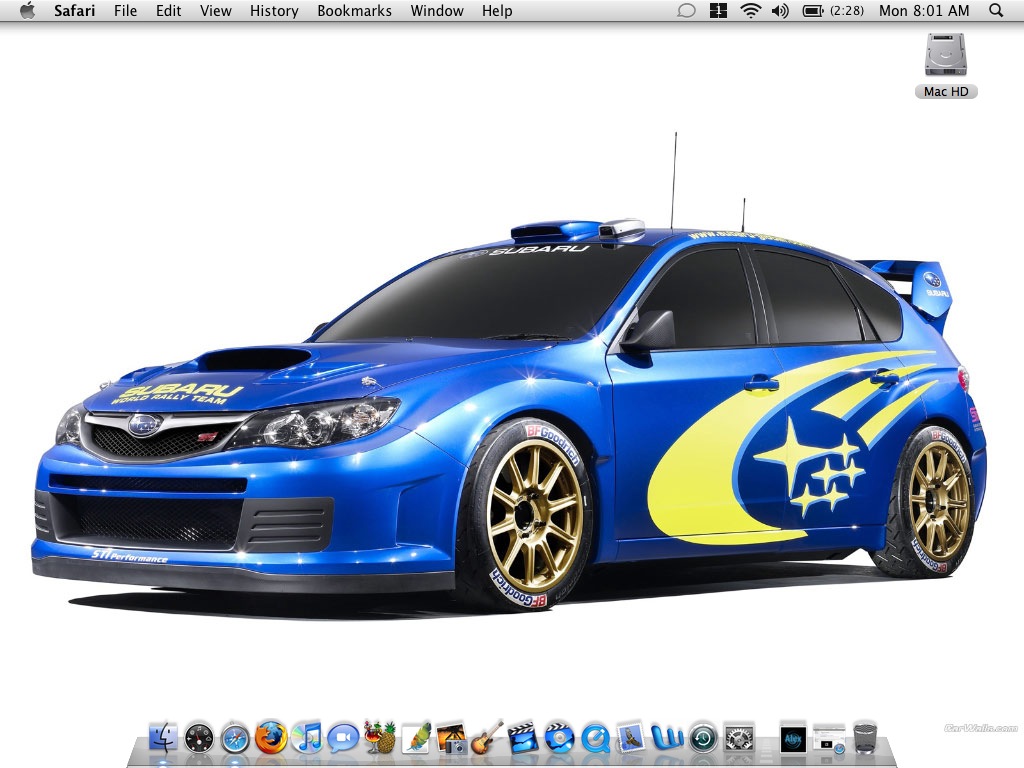Screen dimensions: 1024x768
Task: Open the Bookmarks menu
Action: (x=355, y=10)
